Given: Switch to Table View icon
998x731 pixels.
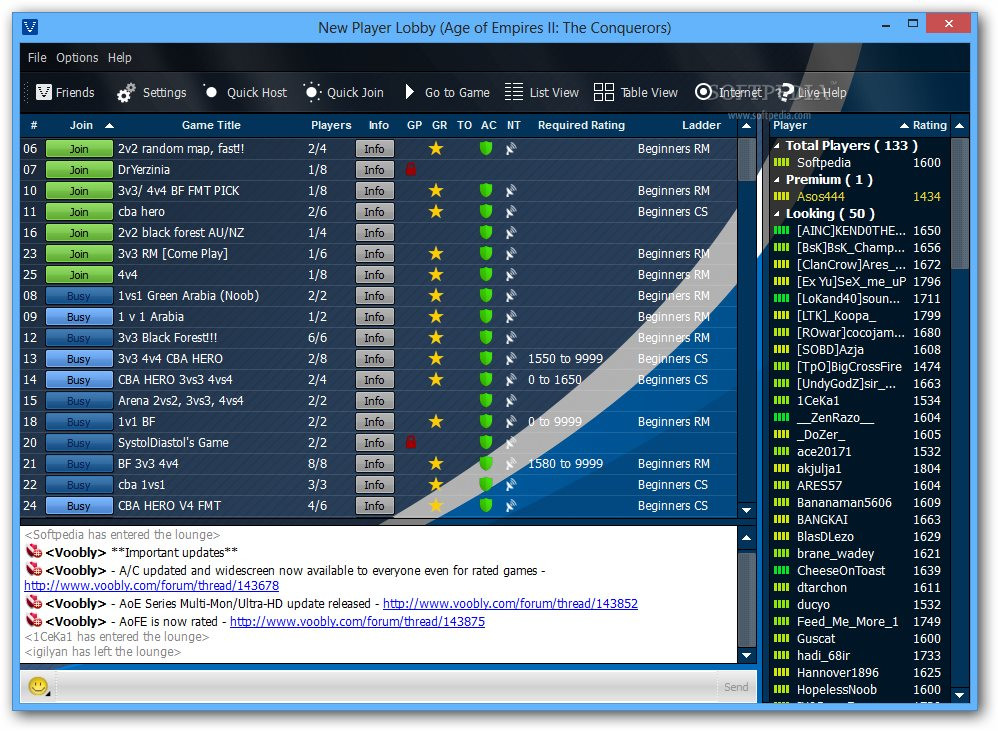Looking at the screenshot, I should [x=603, y=92].
